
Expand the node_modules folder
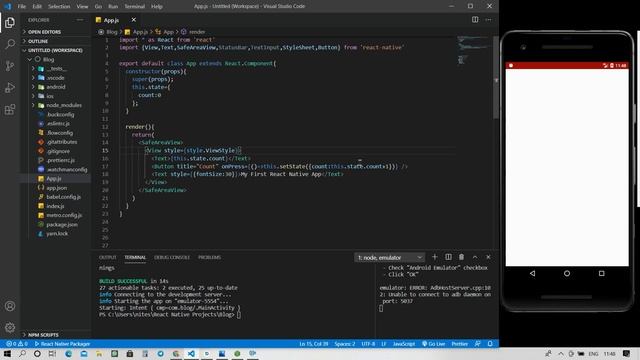point(55,105)
